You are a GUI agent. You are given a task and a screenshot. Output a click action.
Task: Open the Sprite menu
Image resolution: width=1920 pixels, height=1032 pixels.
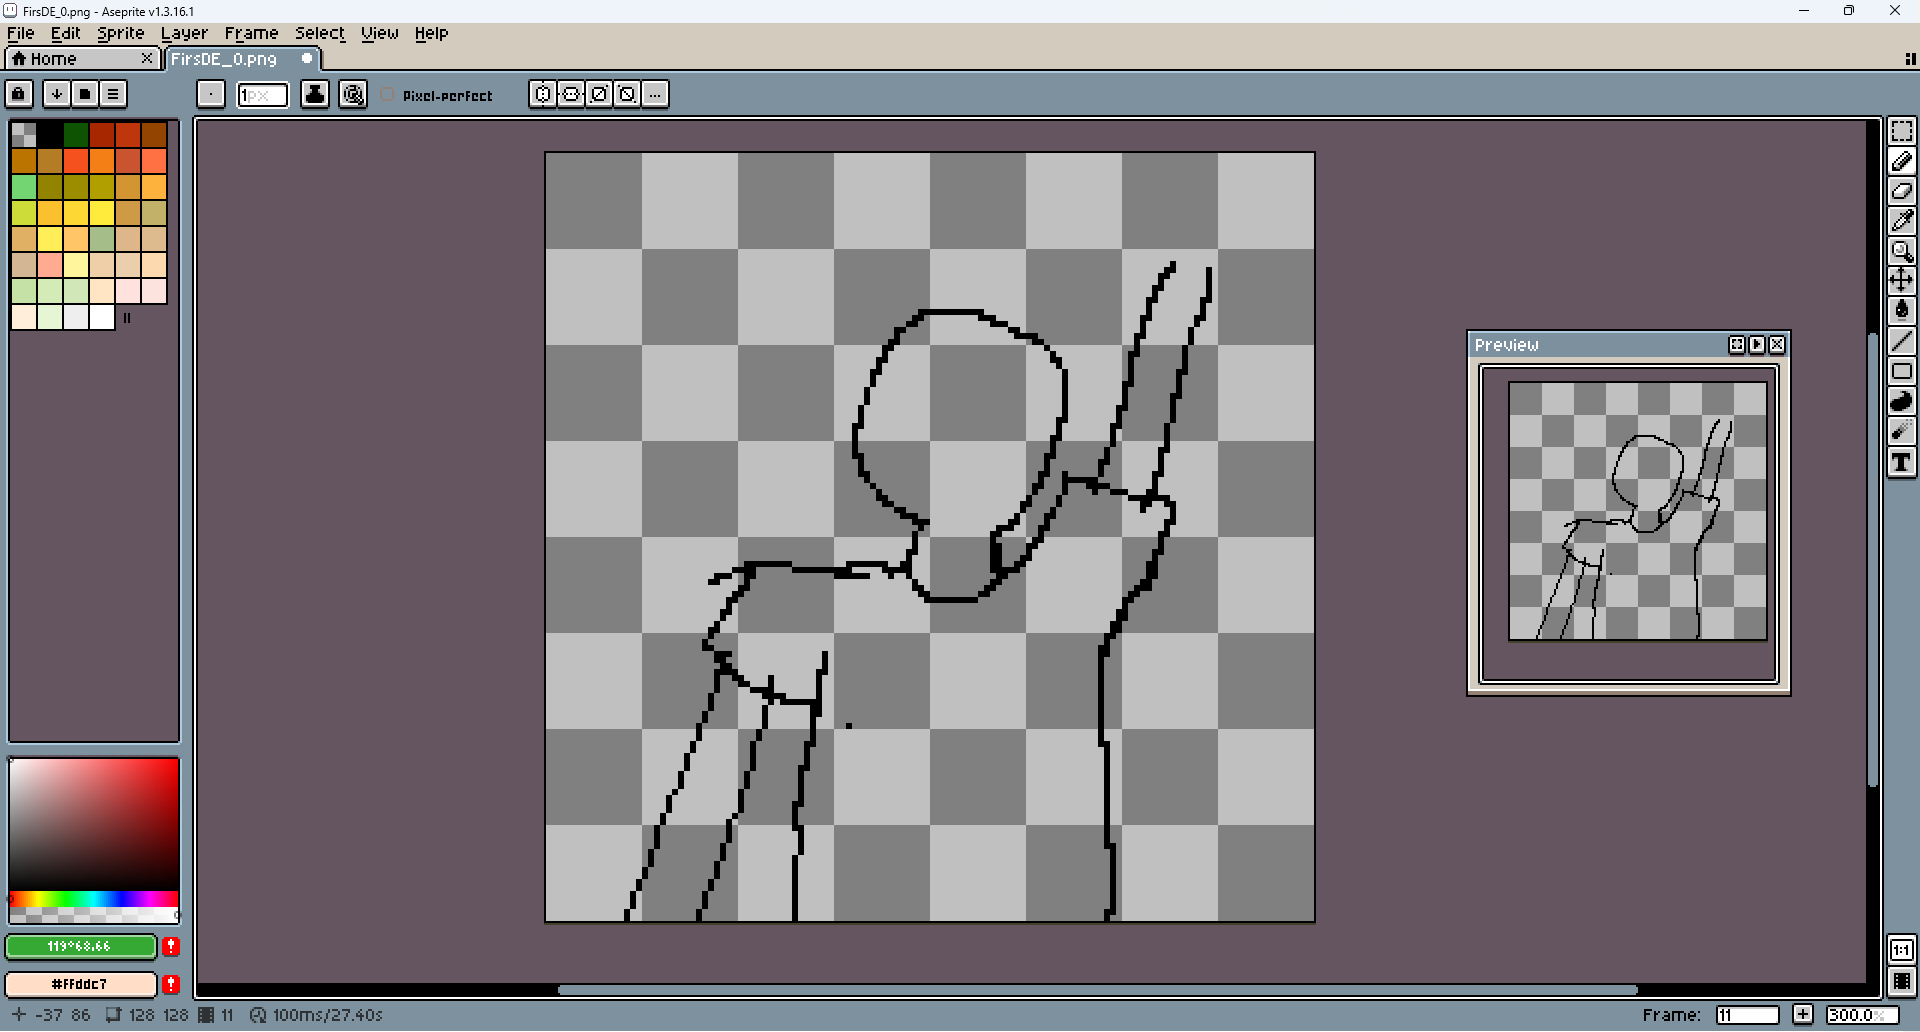(120, 33)
